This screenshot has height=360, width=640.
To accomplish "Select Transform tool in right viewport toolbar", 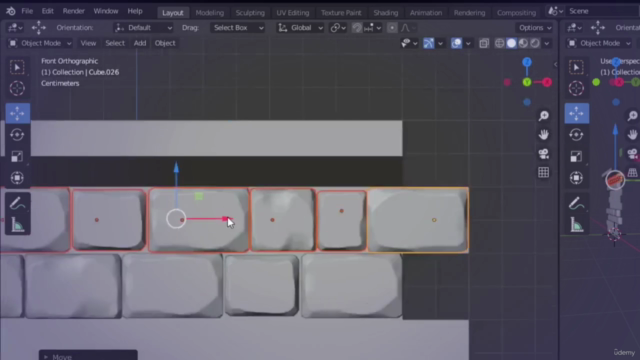I will coord(576,178).
